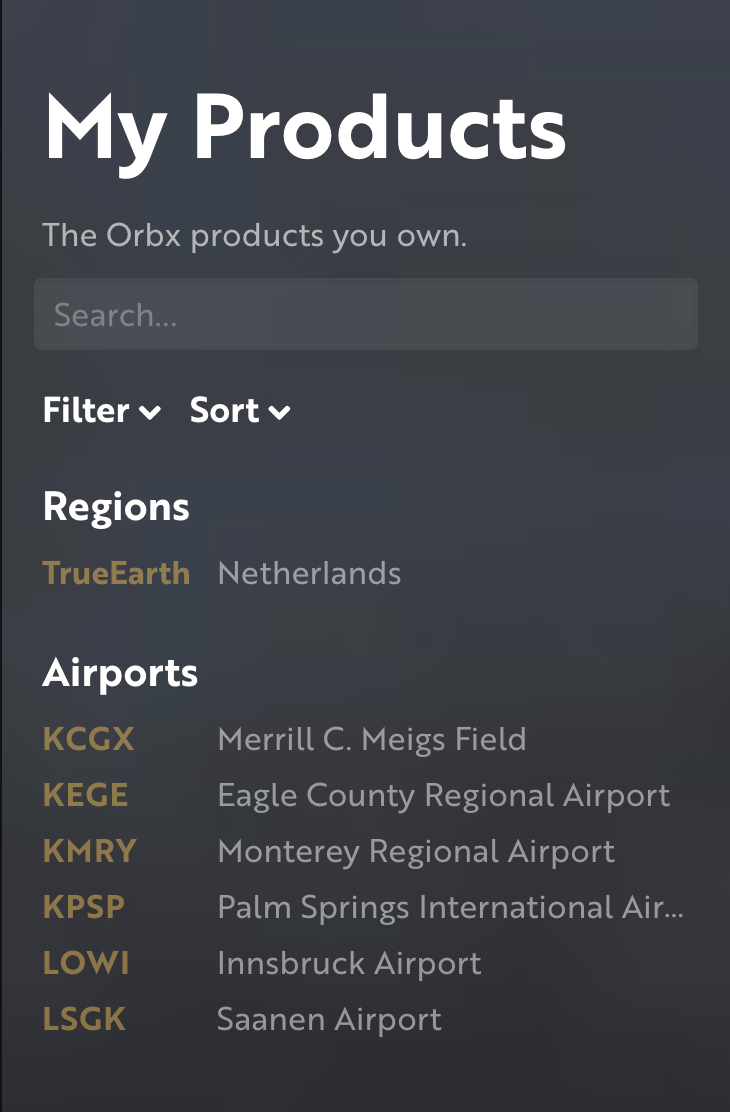The width and height of the screenshot is (730, 1112).
Task: Open Innsbruck Airport product
Action: pyautogui.click(x=349, y=964)
